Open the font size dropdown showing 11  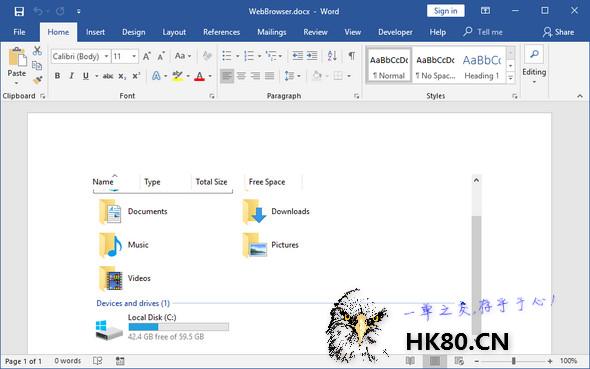coord(134,56)
